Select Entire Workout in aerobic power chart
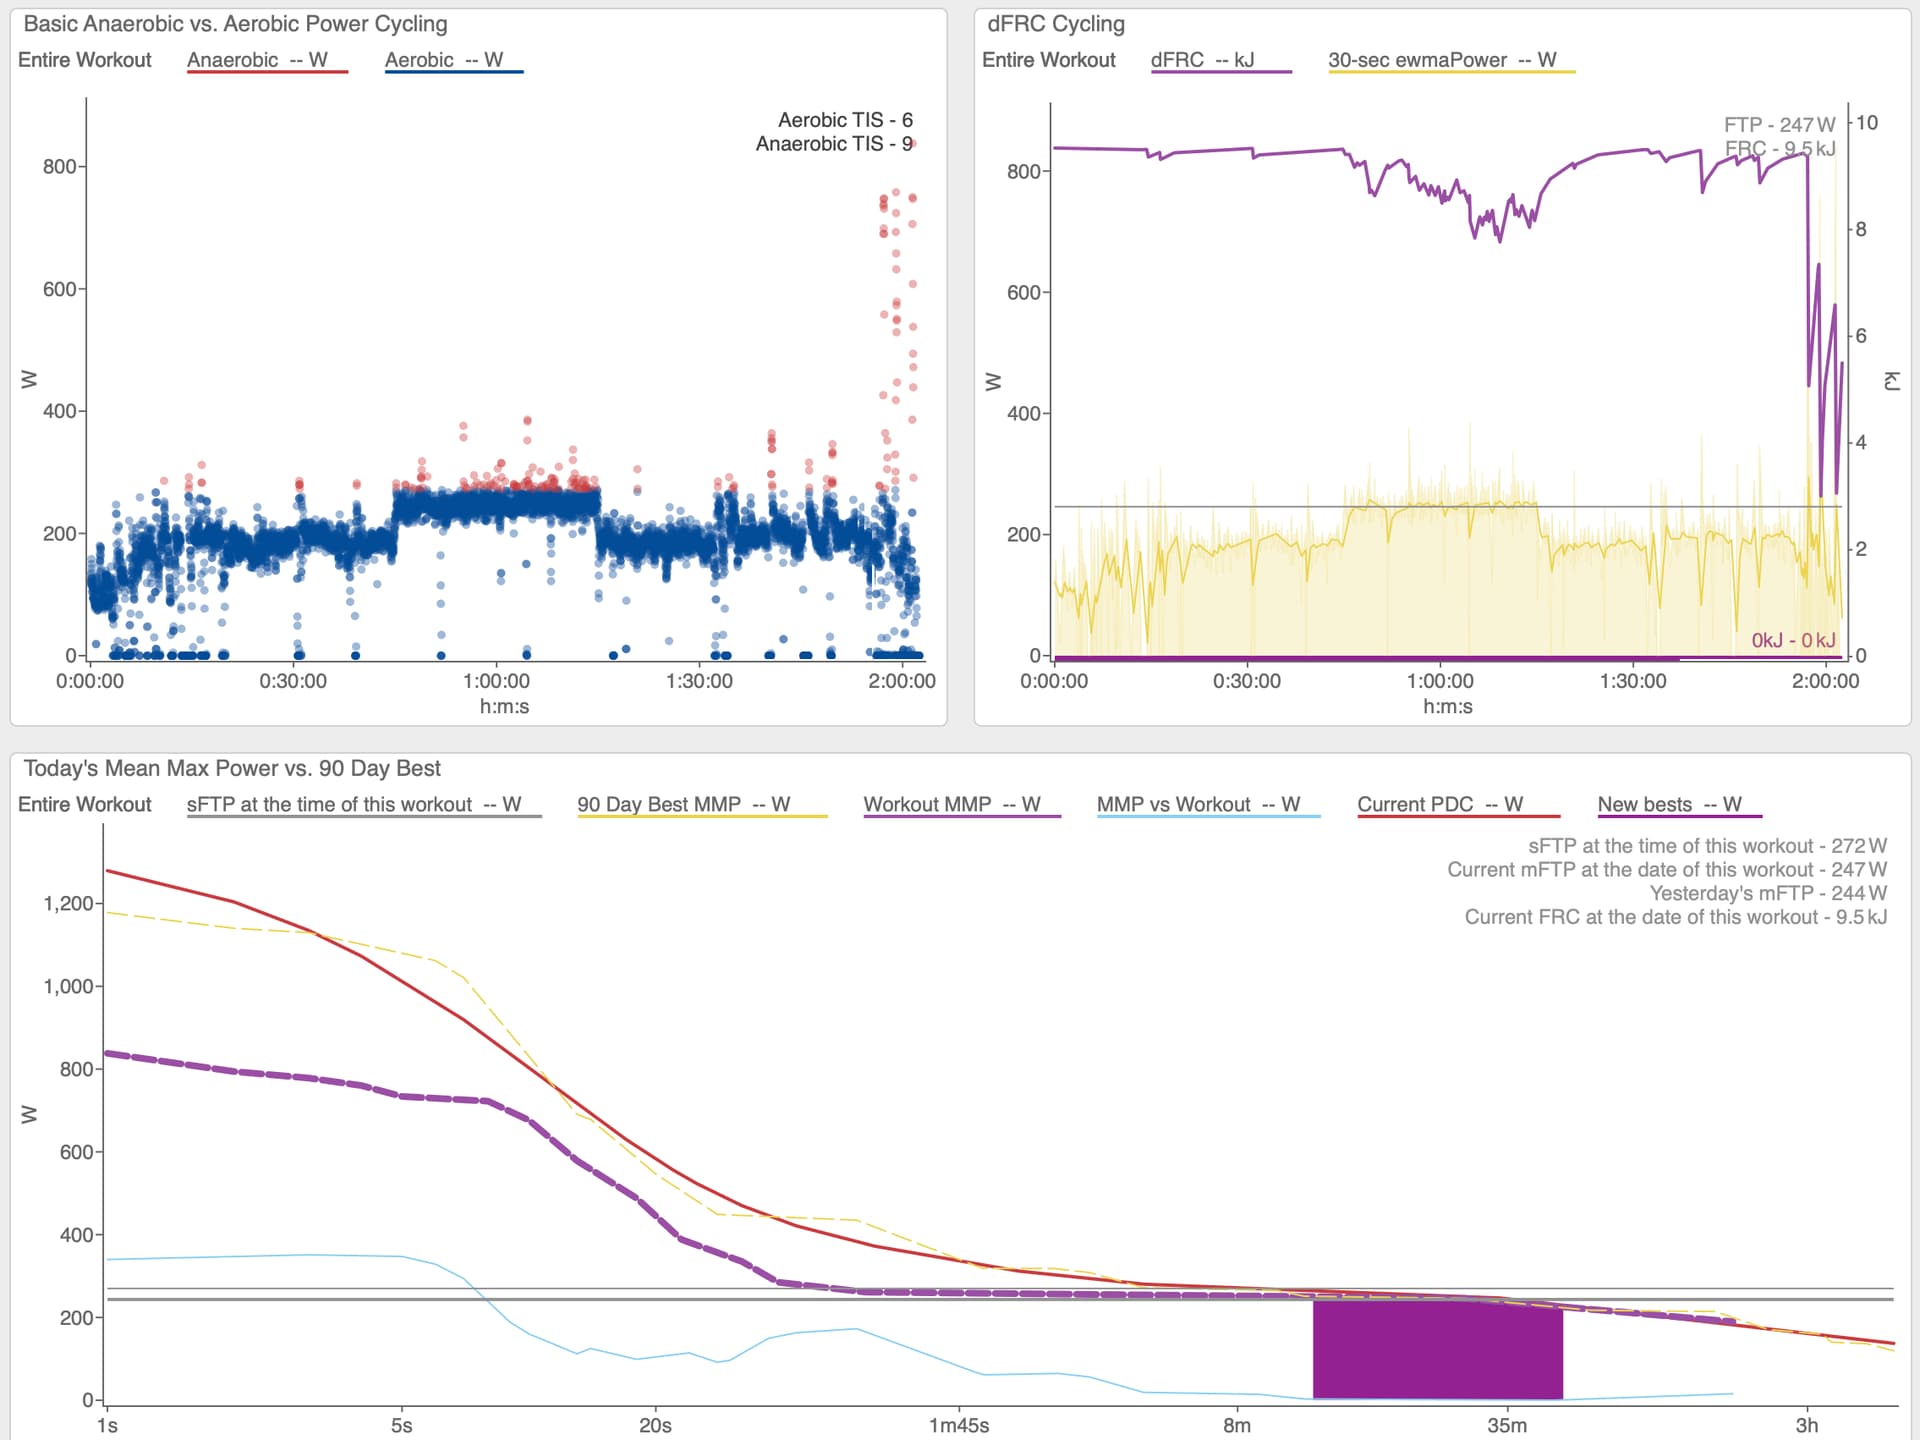Viewport: 1920px width, 1440px height. 85,60
